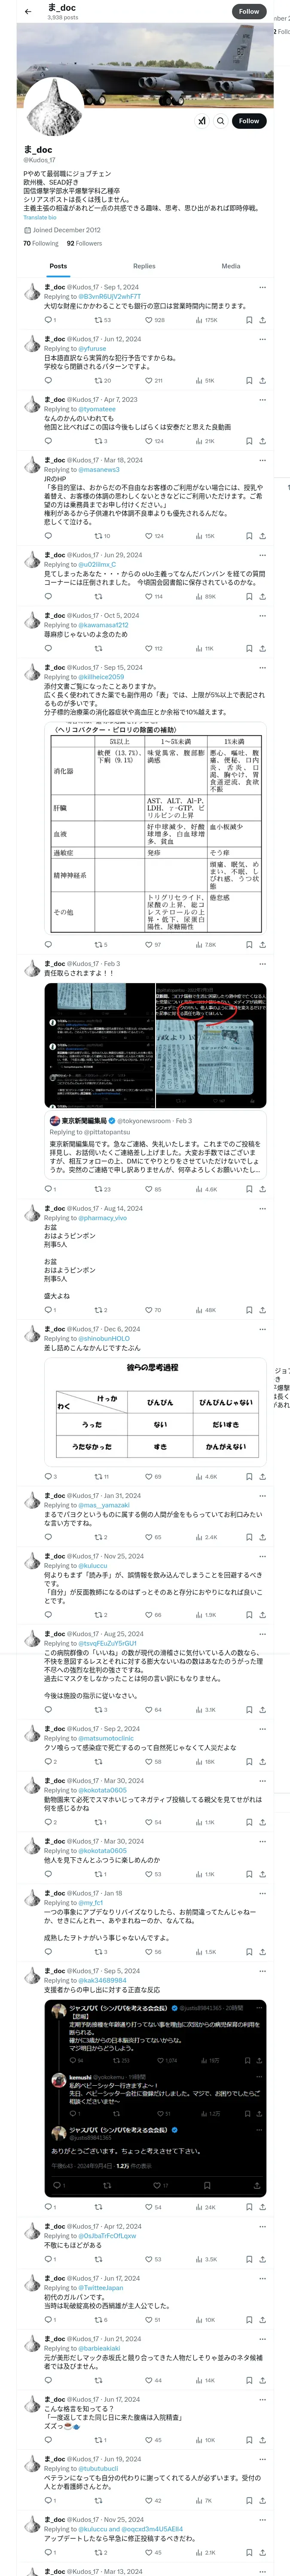
Task: Bookmark the Oct 5, 2024 post
Action: pyautogui.click(x=249, y=648)
